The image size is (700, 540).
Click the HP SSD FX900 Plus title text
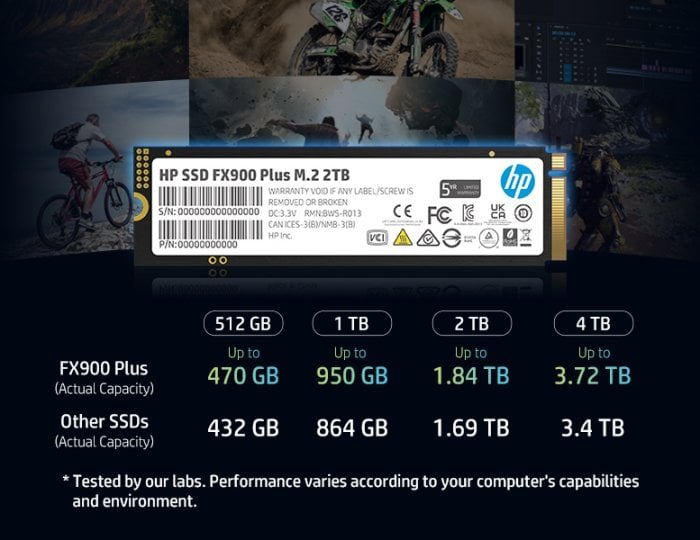point(254,175)
